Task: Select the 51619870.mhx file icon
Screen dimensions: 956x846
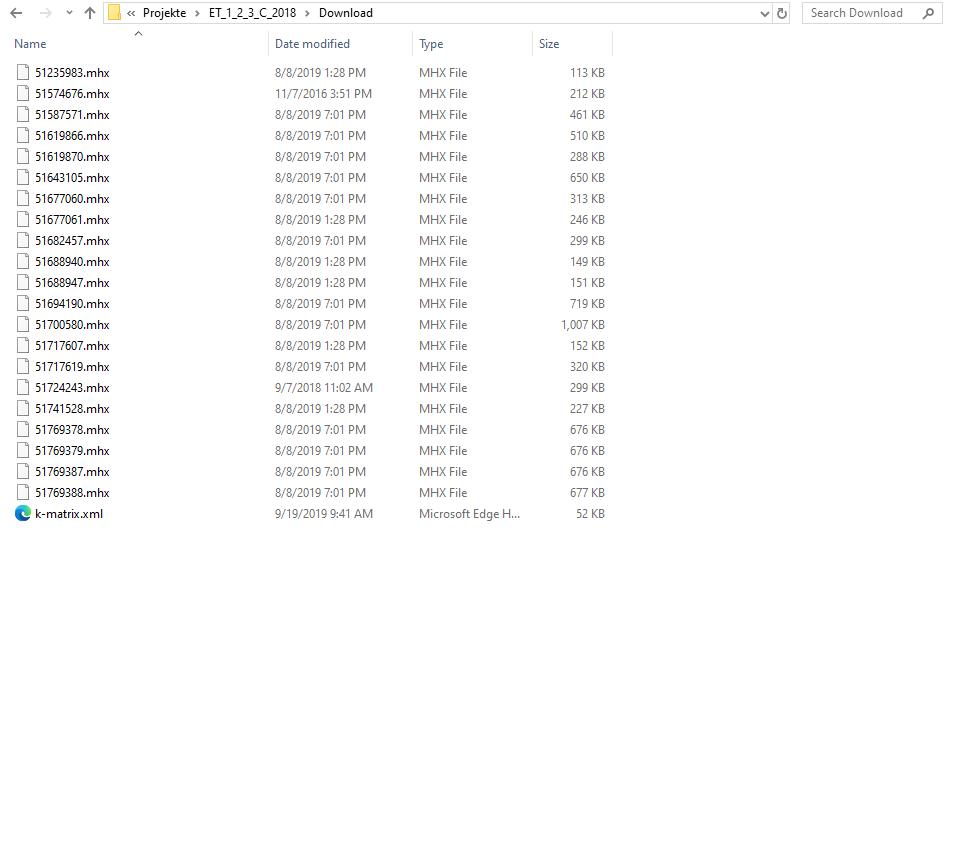Action: point(23,157)
